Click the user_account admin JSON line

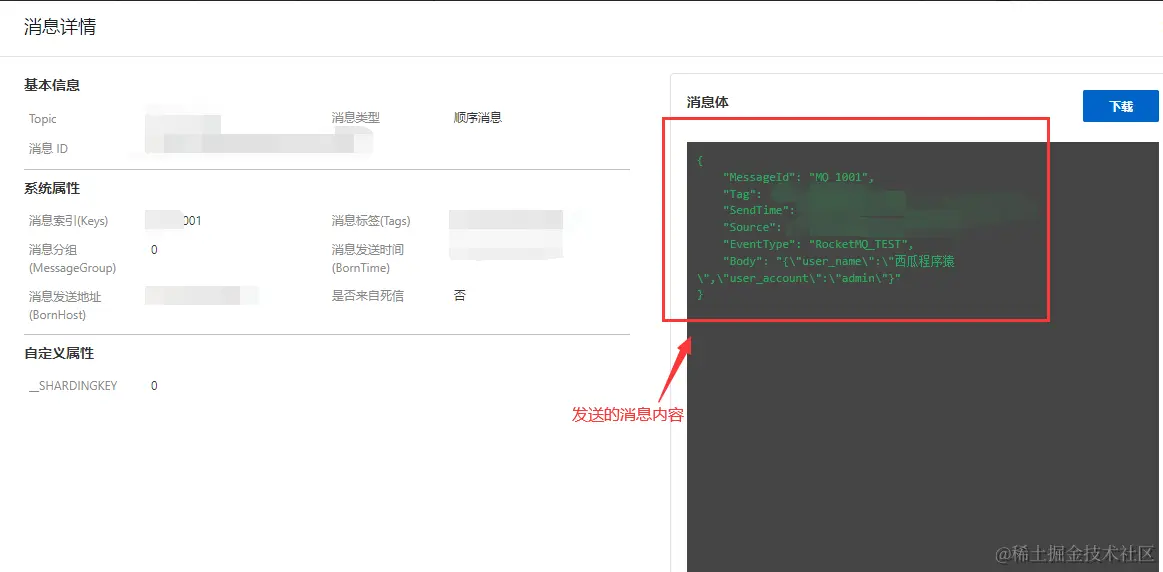[x=799, y=278]
